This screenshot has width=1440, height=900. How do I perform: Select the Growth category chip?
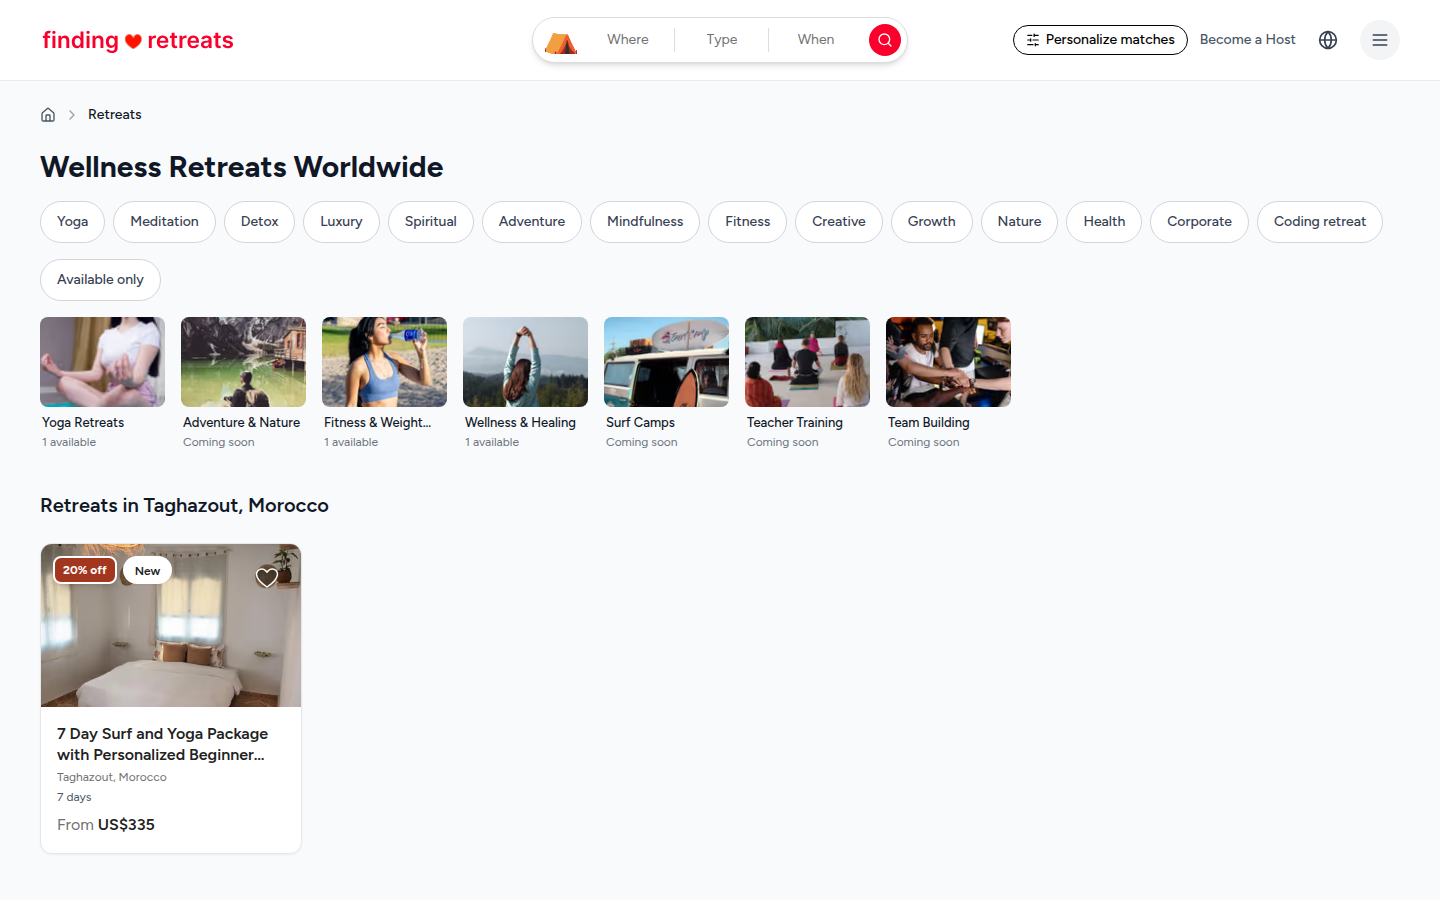pos(931,222)
